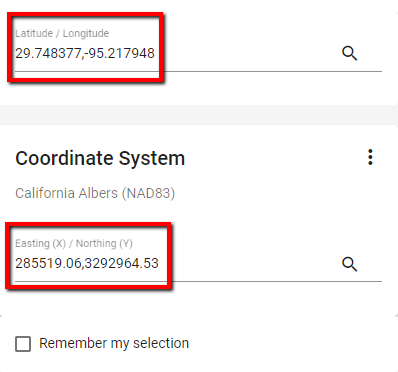
Task: Click the magnifier beside 285519.06,3292964.53
Action: 349,264
